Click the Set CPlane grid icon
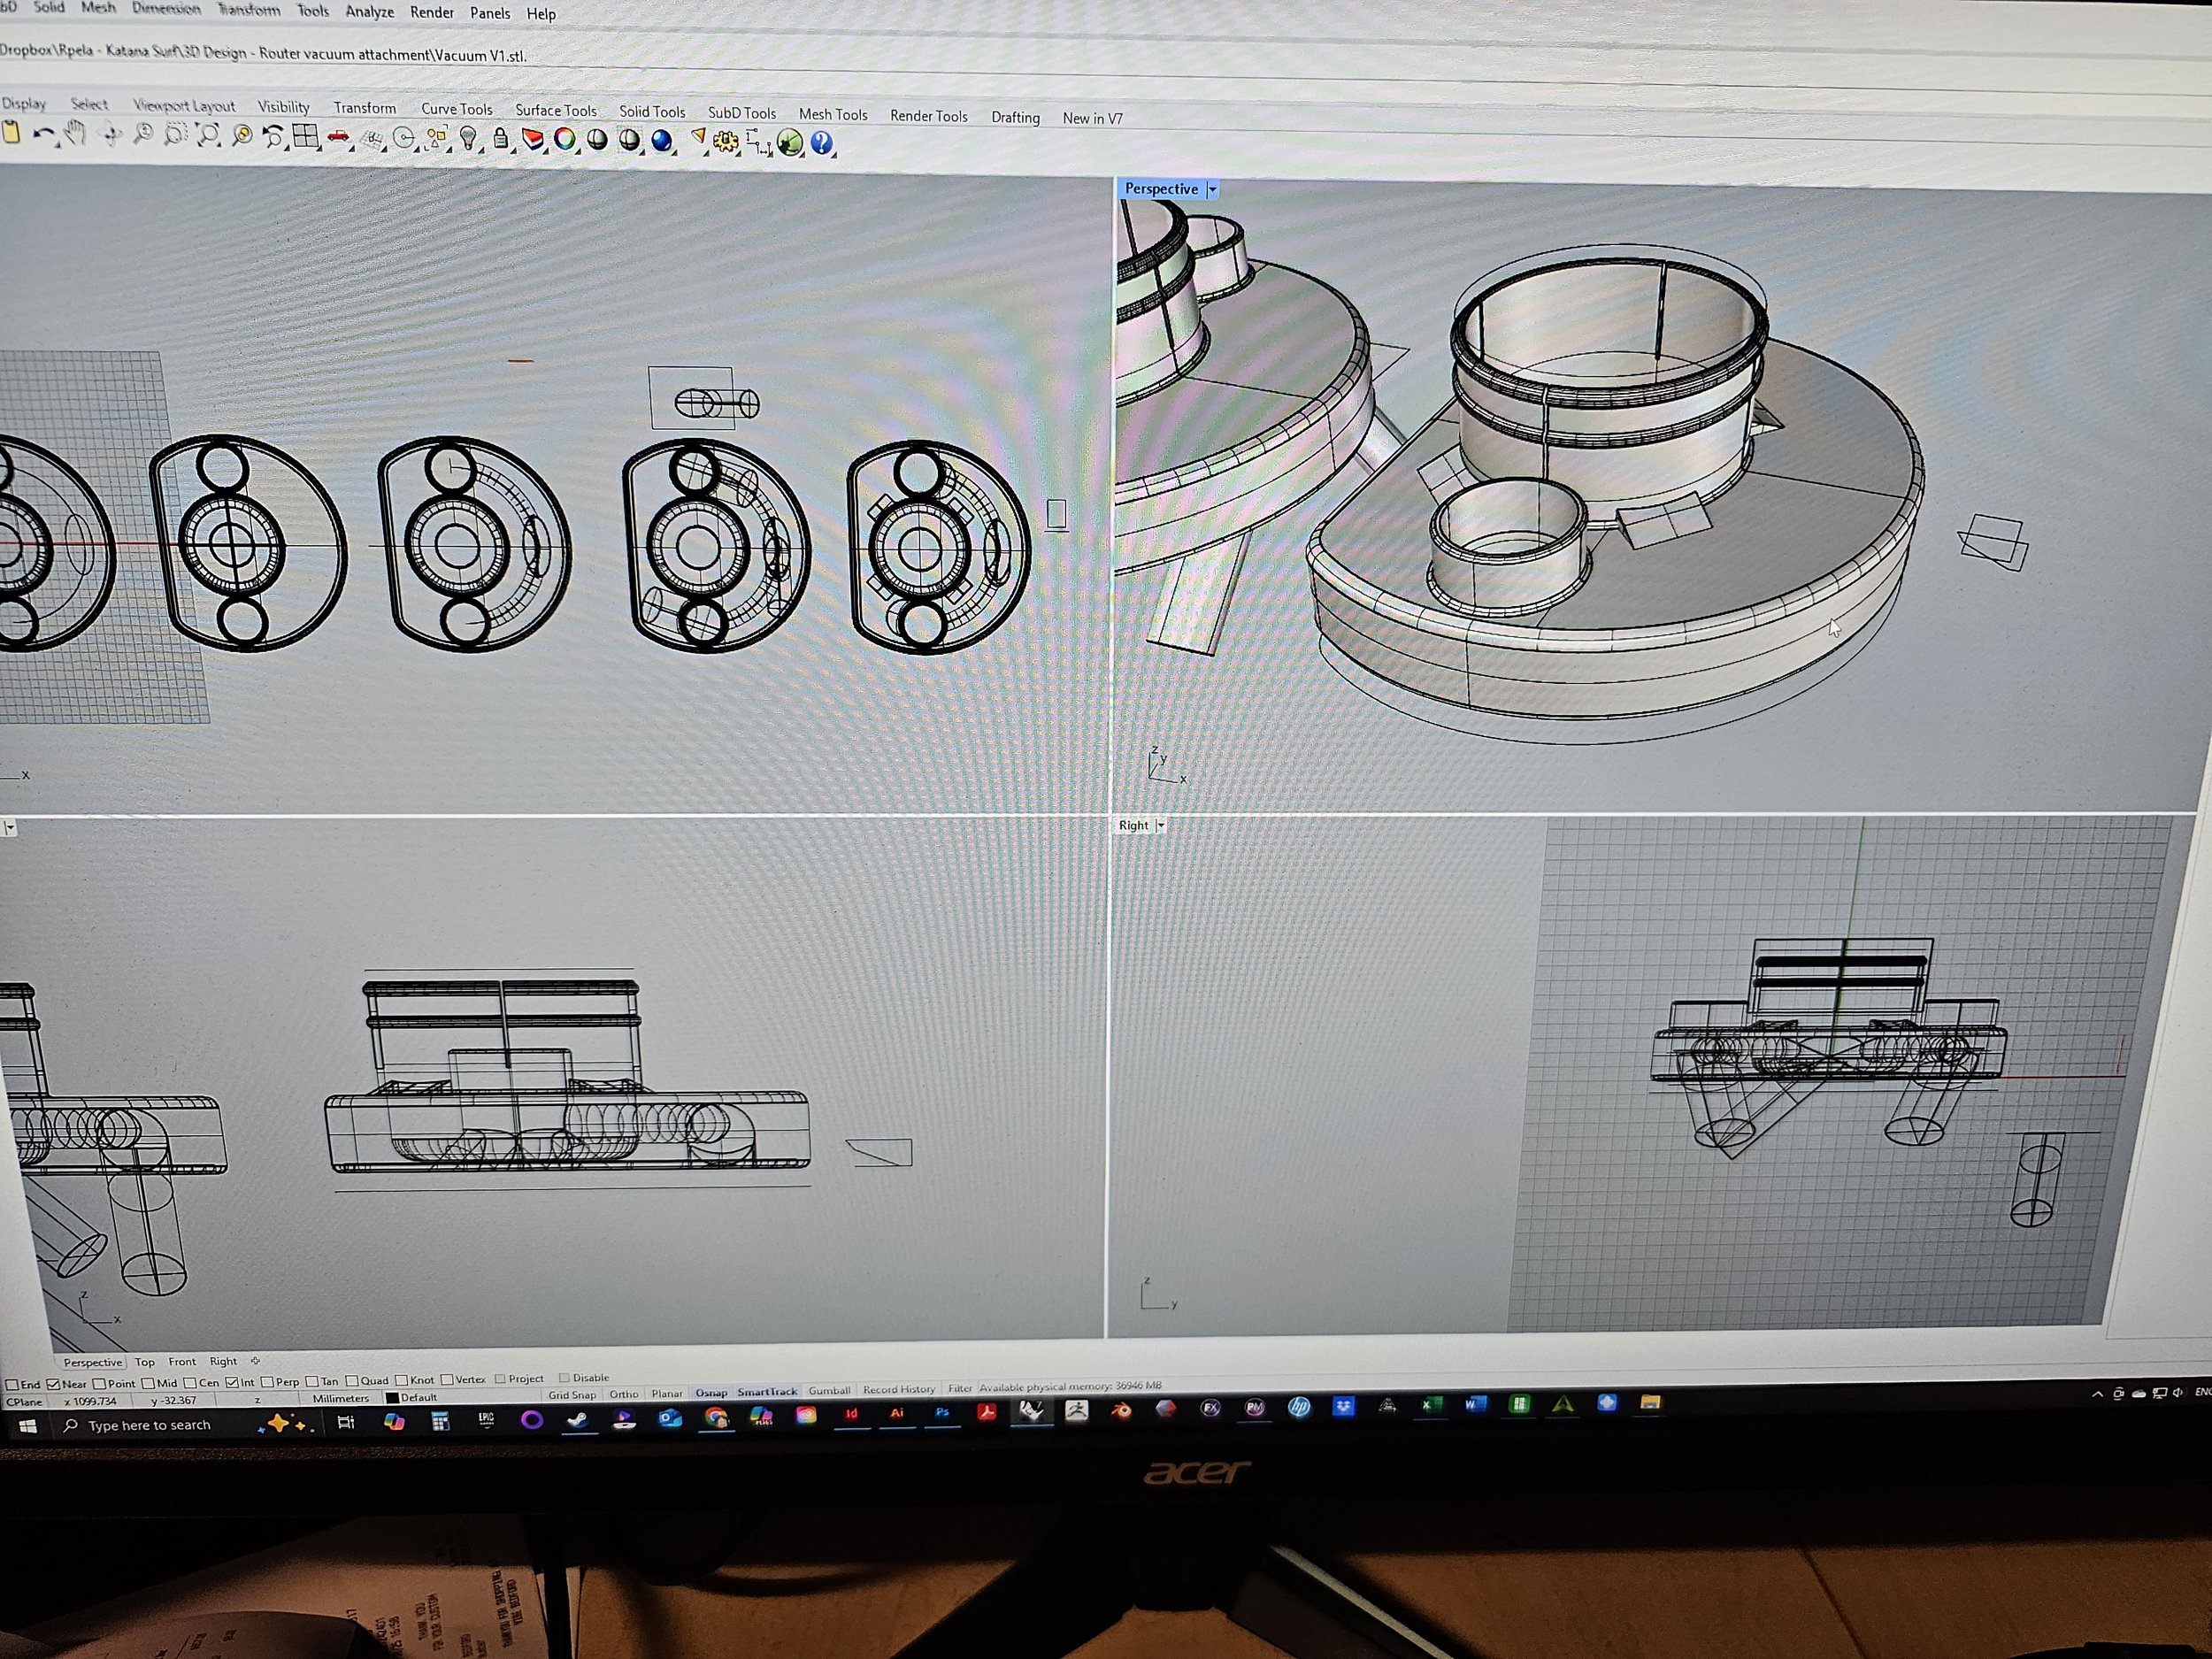Viewport: 2212px width, 1659px height. (x=372, y=138)
